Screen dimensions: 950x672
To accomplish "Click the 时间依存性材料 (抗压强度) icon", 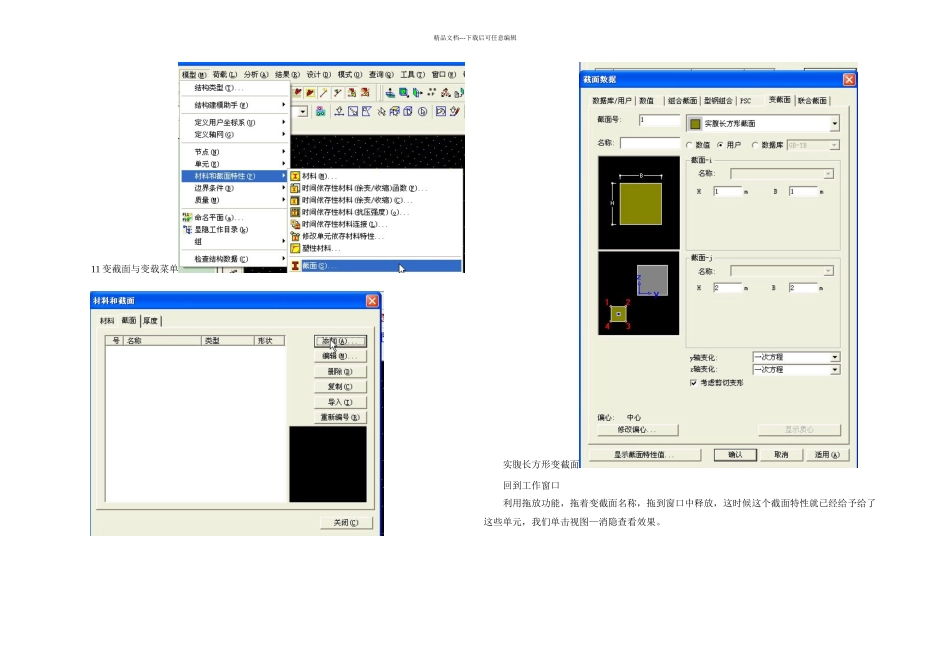I will click(x=296, y=212).
